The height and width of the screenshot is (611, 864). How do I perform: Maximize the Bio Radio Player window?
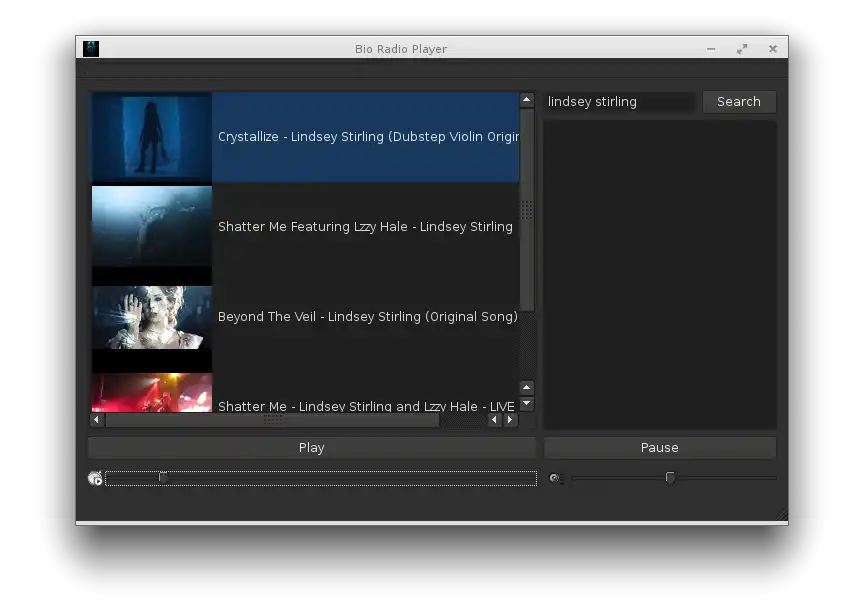742,49
